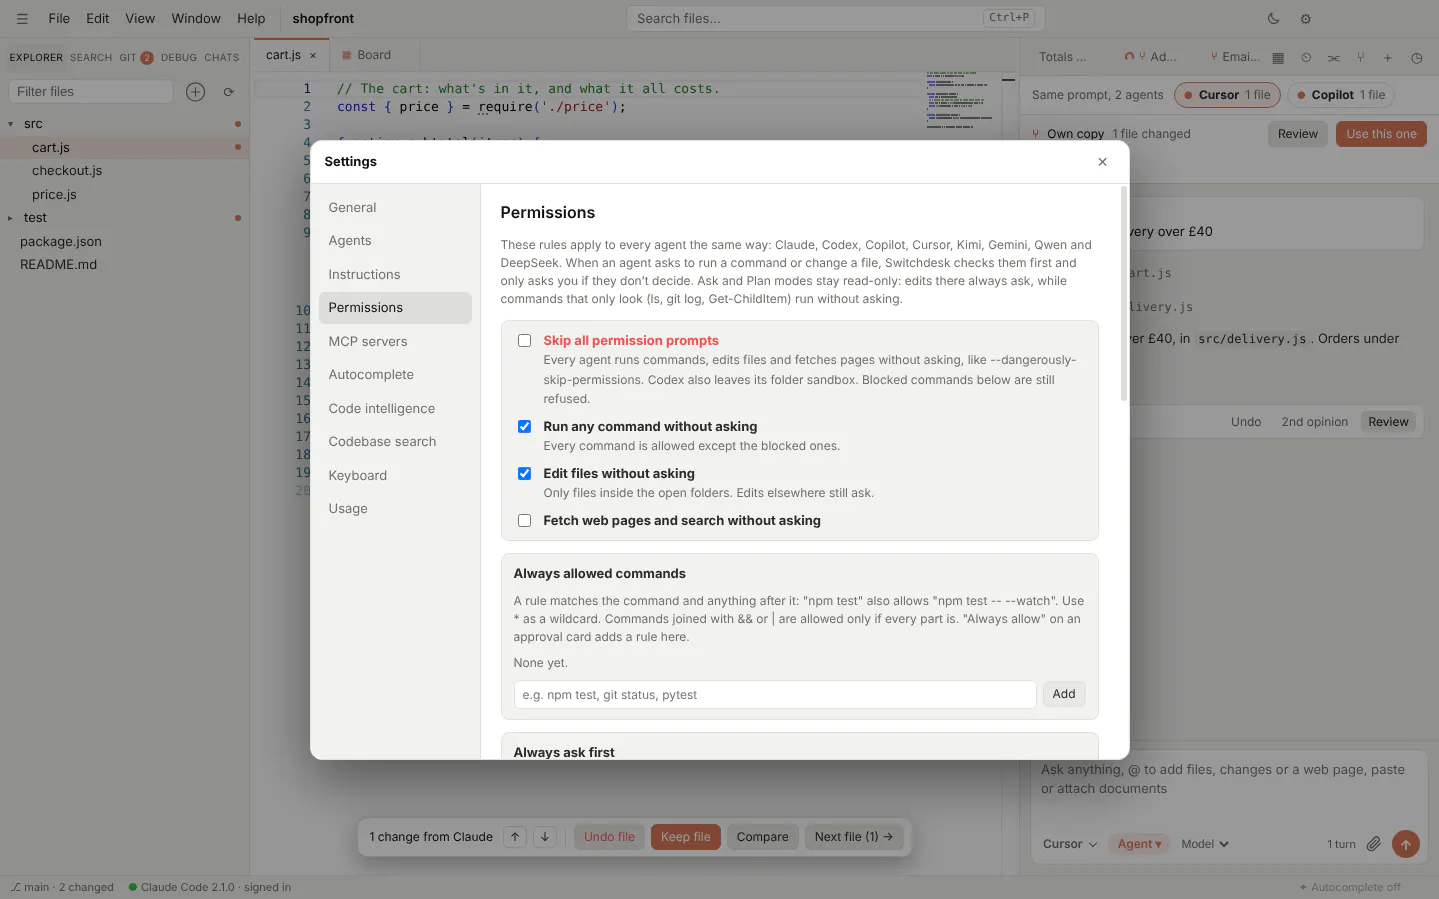Toggle dark mode with the moon icon
This screenshot has height=899, width=1439.
click(x=1273, y=18)
